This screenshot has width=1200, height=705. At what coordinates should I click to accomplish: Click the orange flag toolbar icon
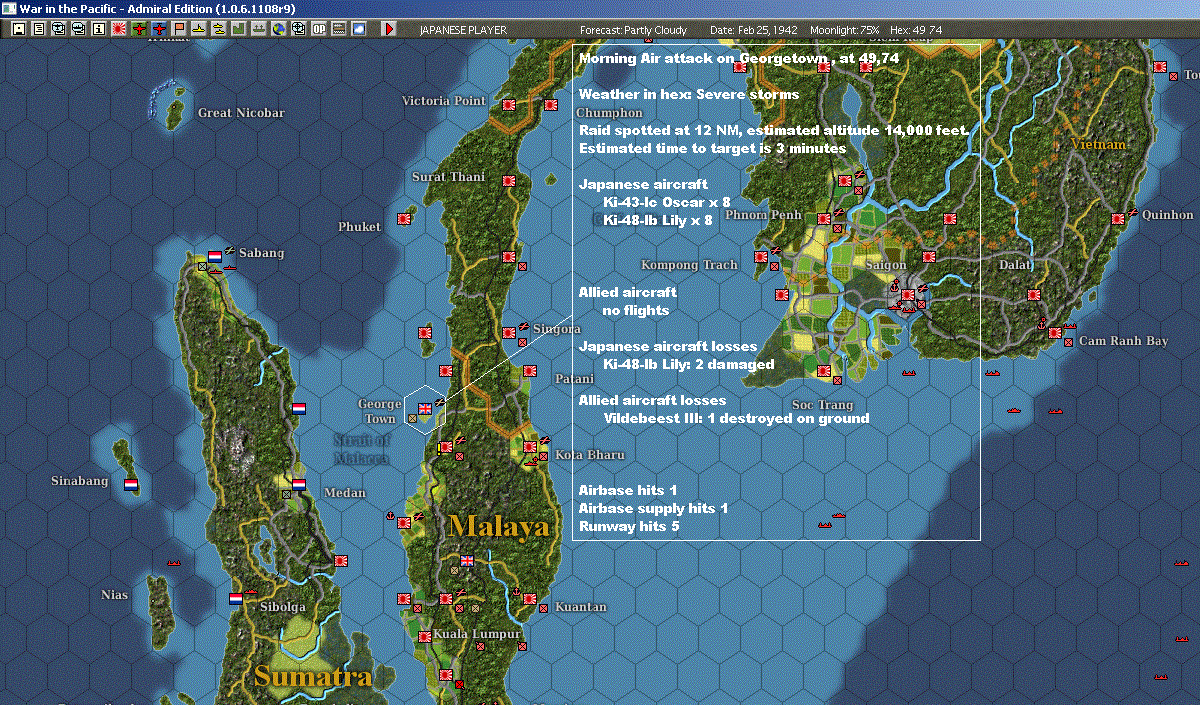[178, 29]
